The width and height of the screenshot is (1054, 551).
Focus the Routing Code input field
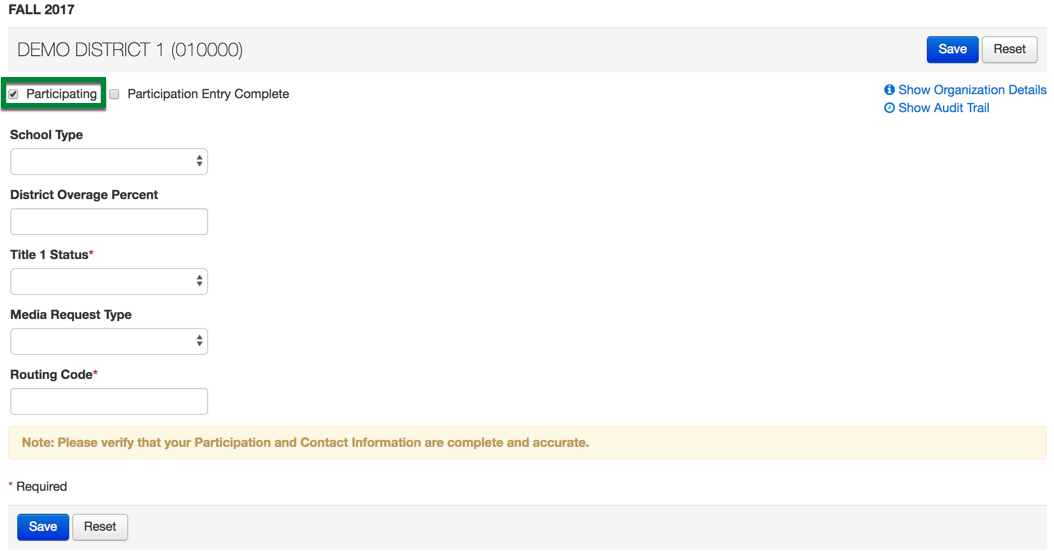(x=109, y=401)
